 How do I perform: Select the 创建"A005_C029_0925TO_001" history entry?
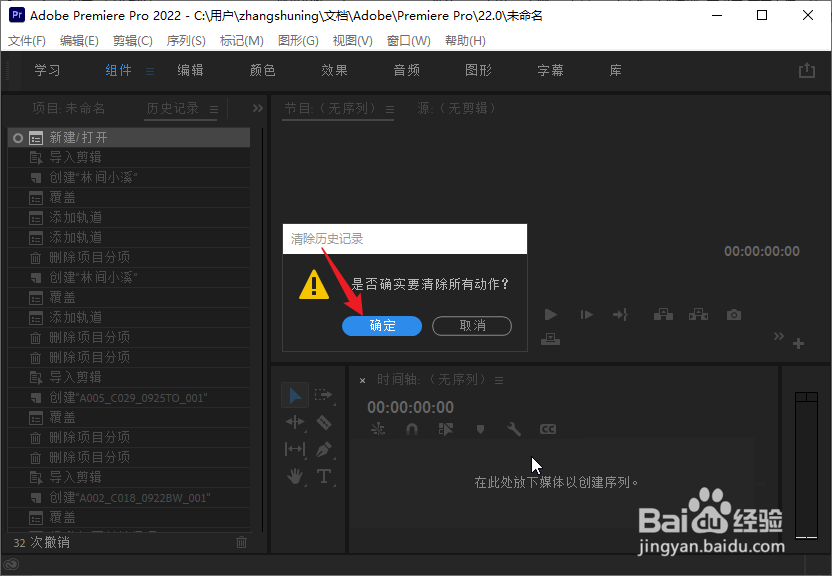(129, 398)
